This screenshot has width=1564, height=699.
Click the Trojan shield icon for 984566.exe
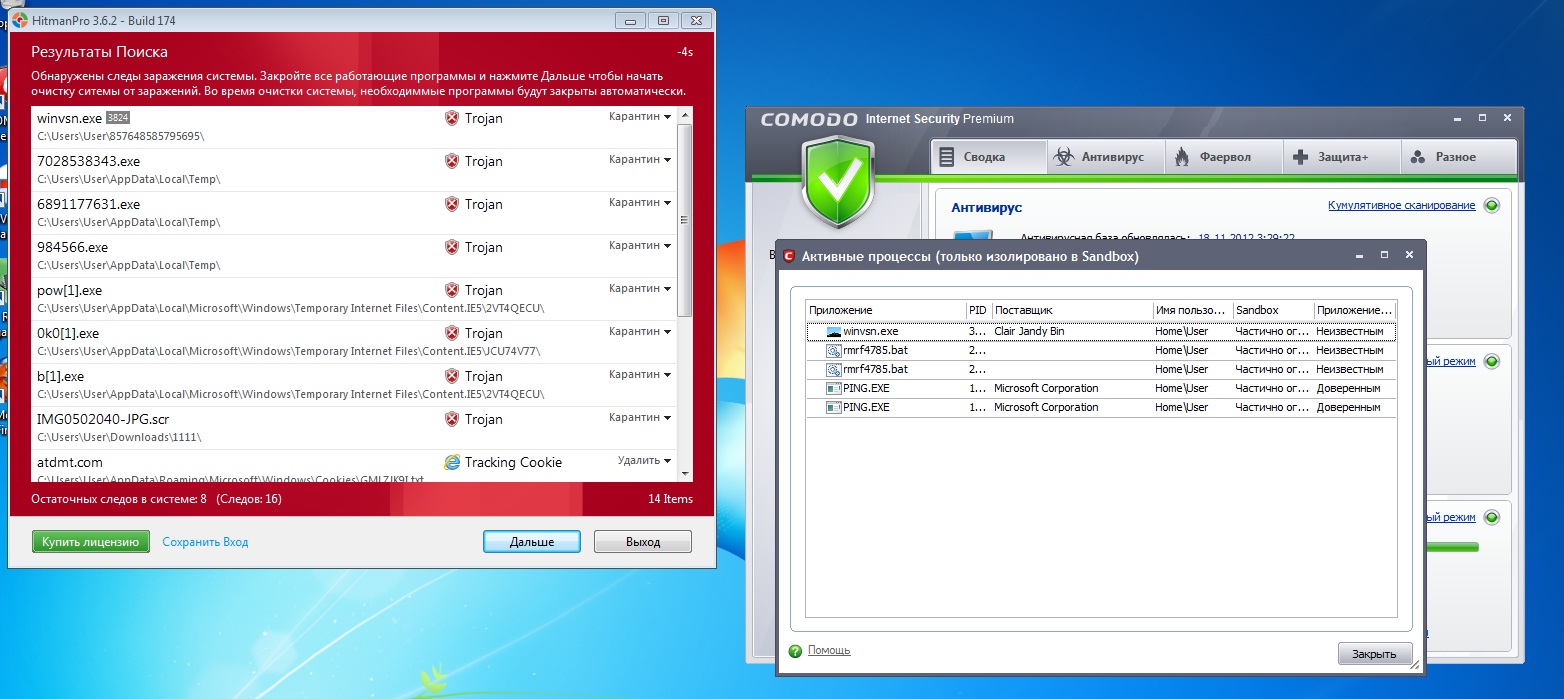[451, 247]
